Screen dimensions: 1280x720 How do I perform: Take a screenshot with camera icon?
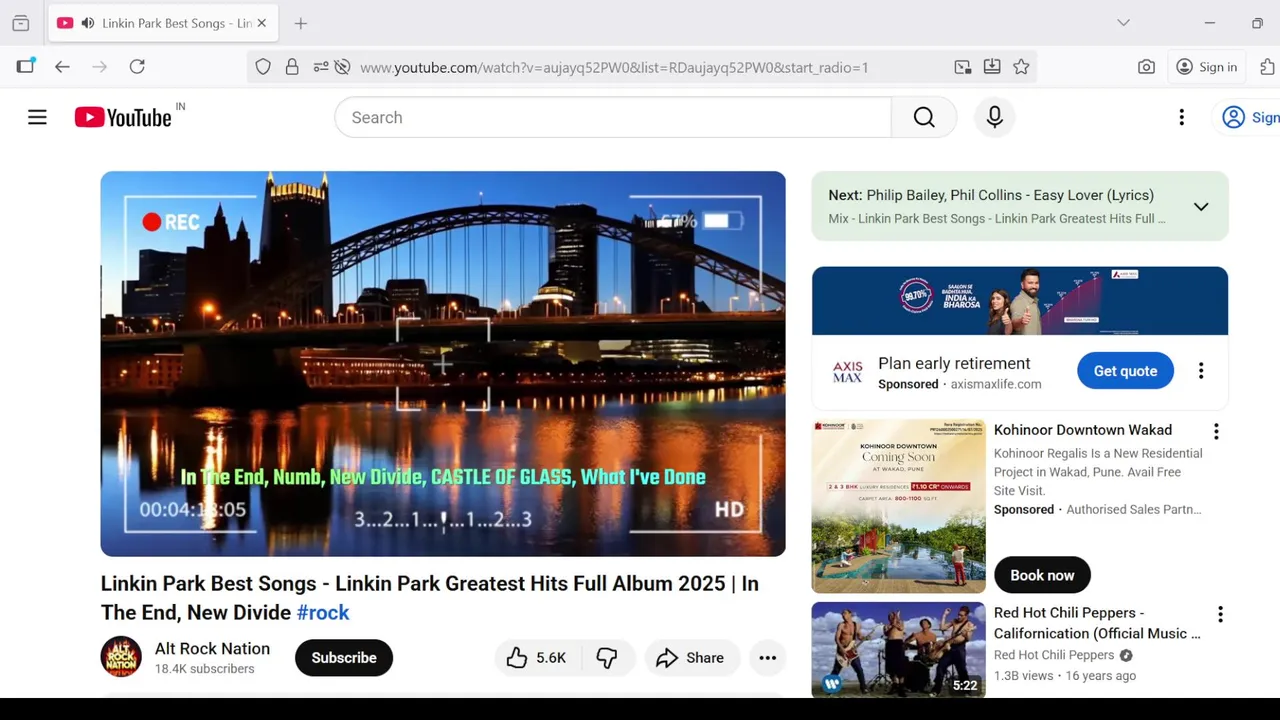coord(1146,67)
